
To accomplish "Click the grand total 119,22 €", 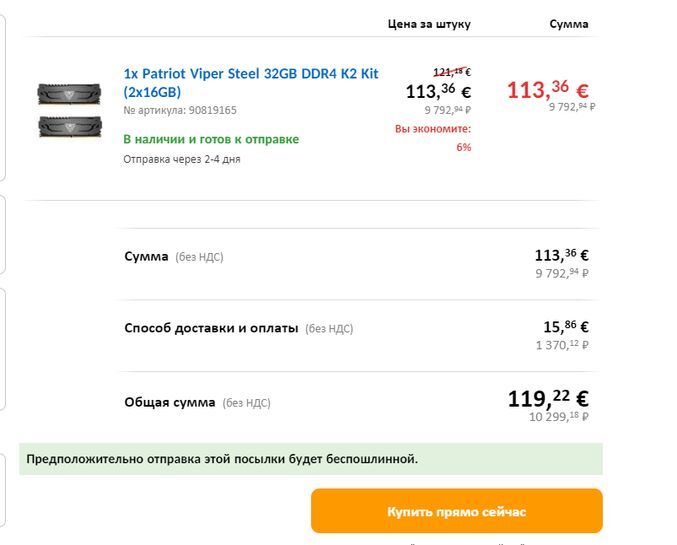I will 548,398.
